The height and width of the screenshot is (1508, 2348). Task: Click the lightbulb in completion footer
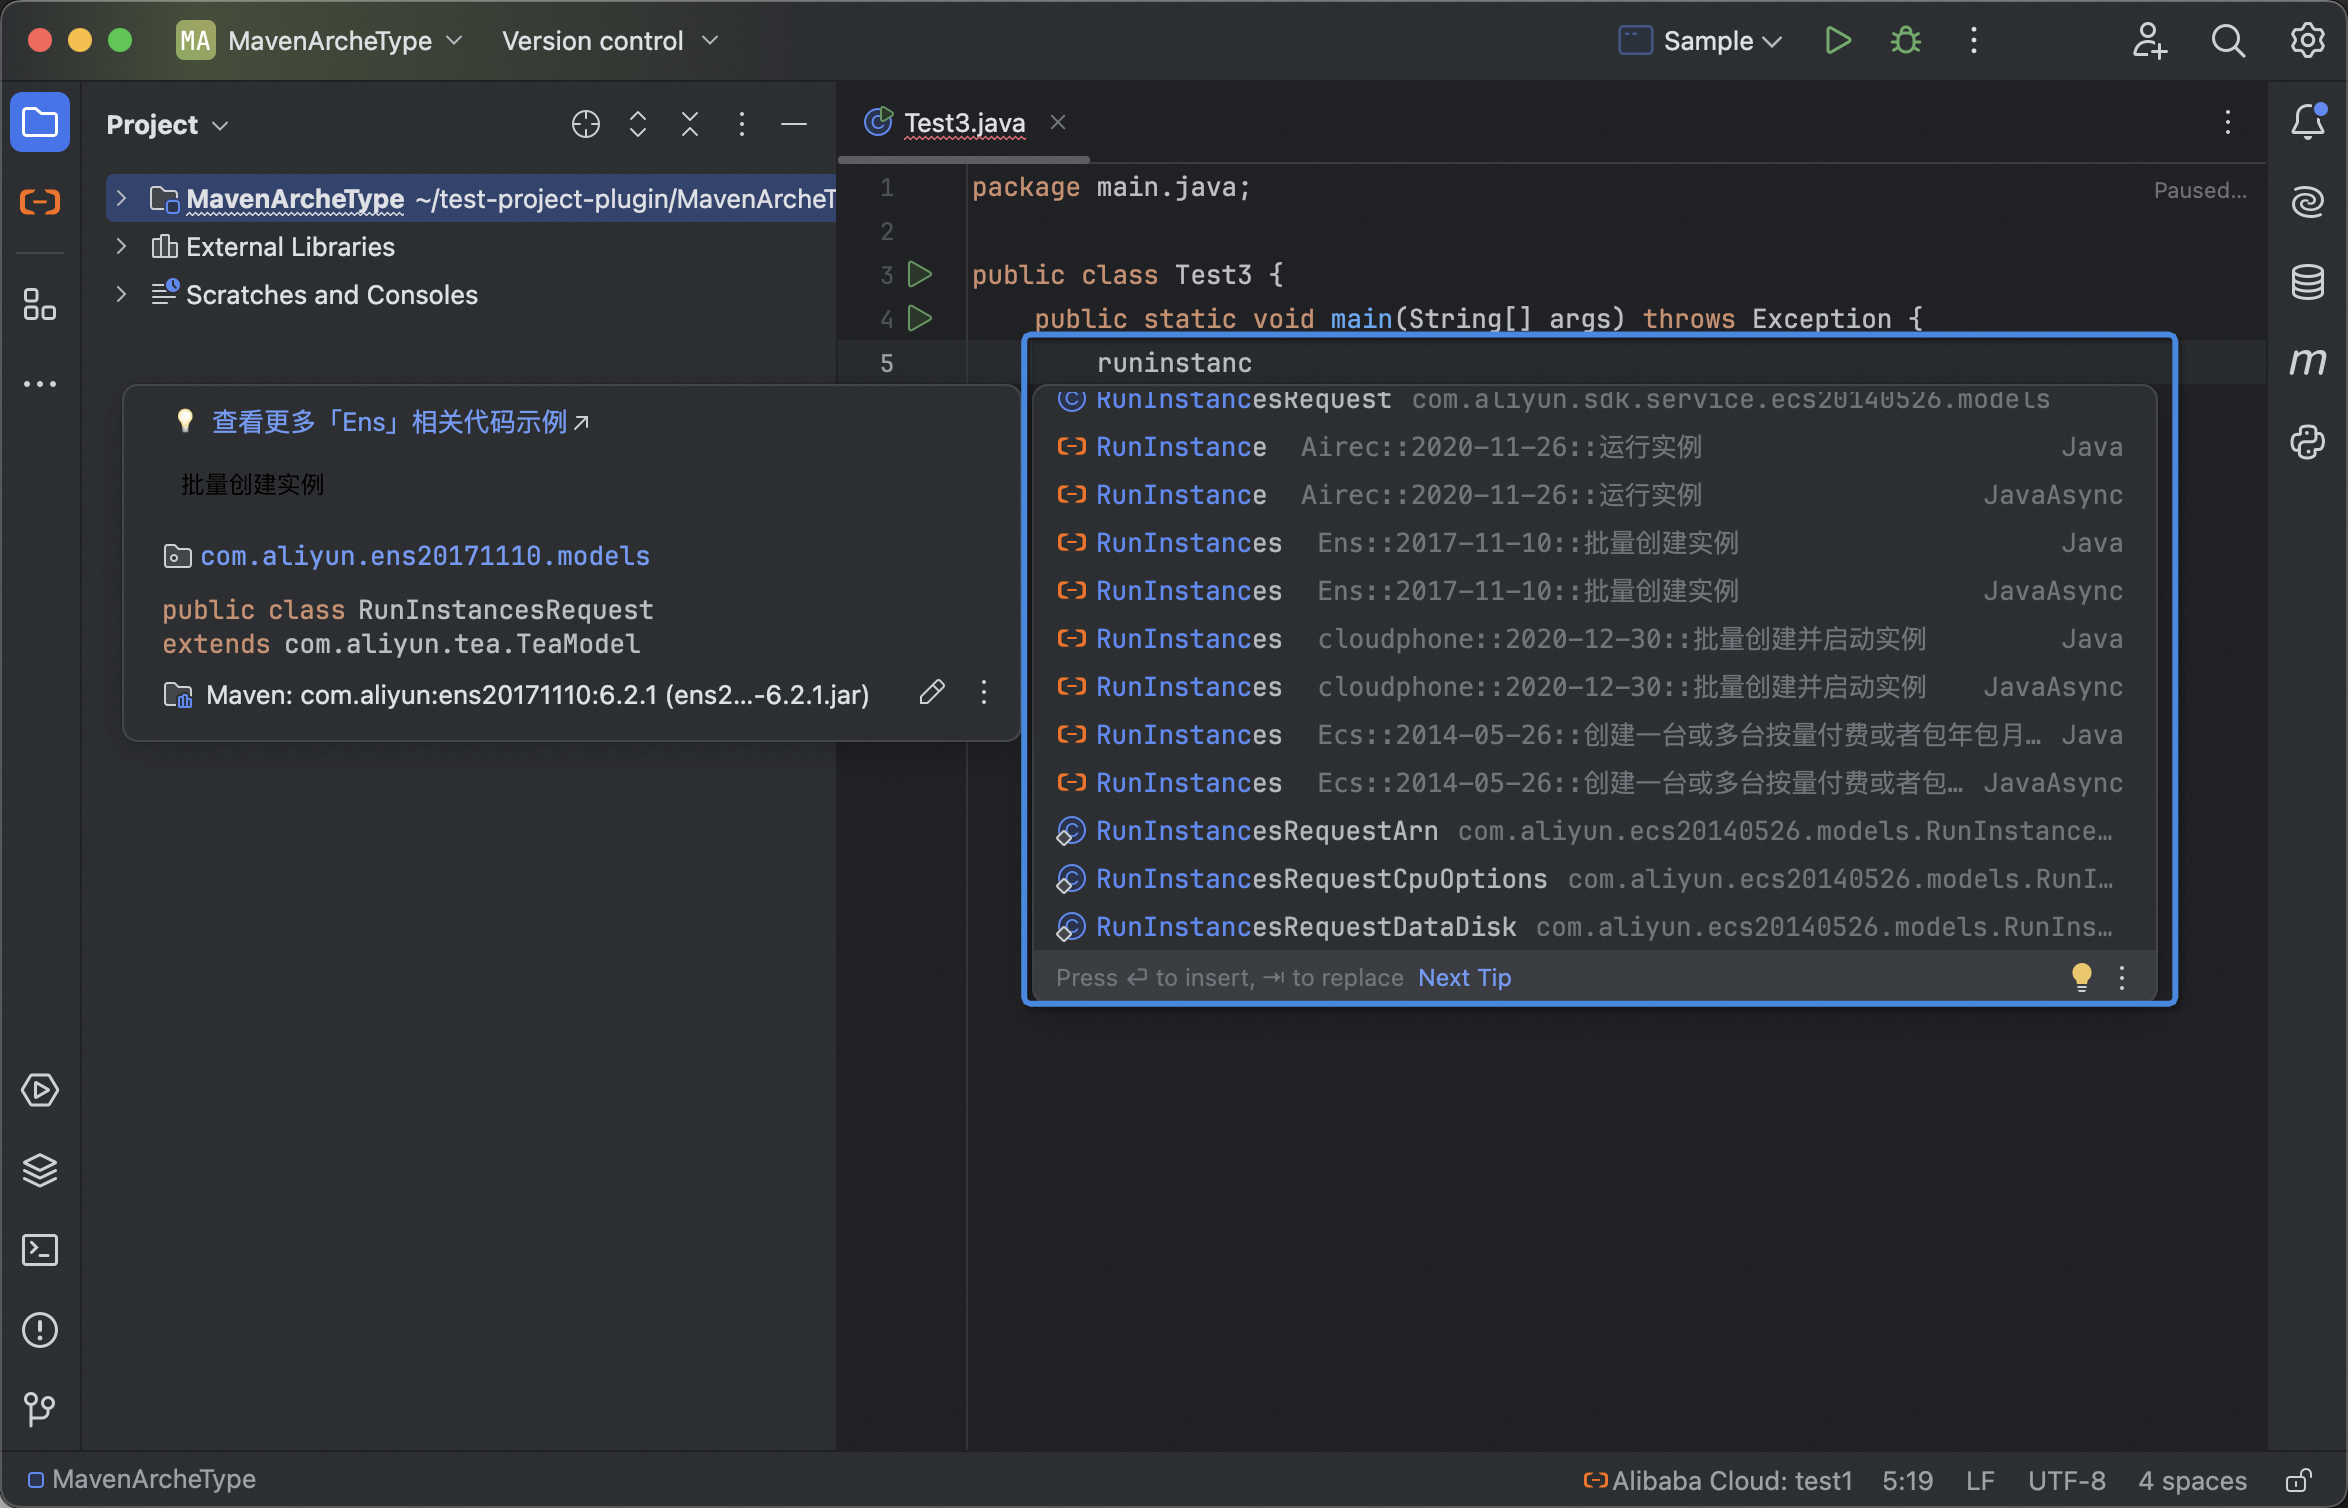point(2082,977)
